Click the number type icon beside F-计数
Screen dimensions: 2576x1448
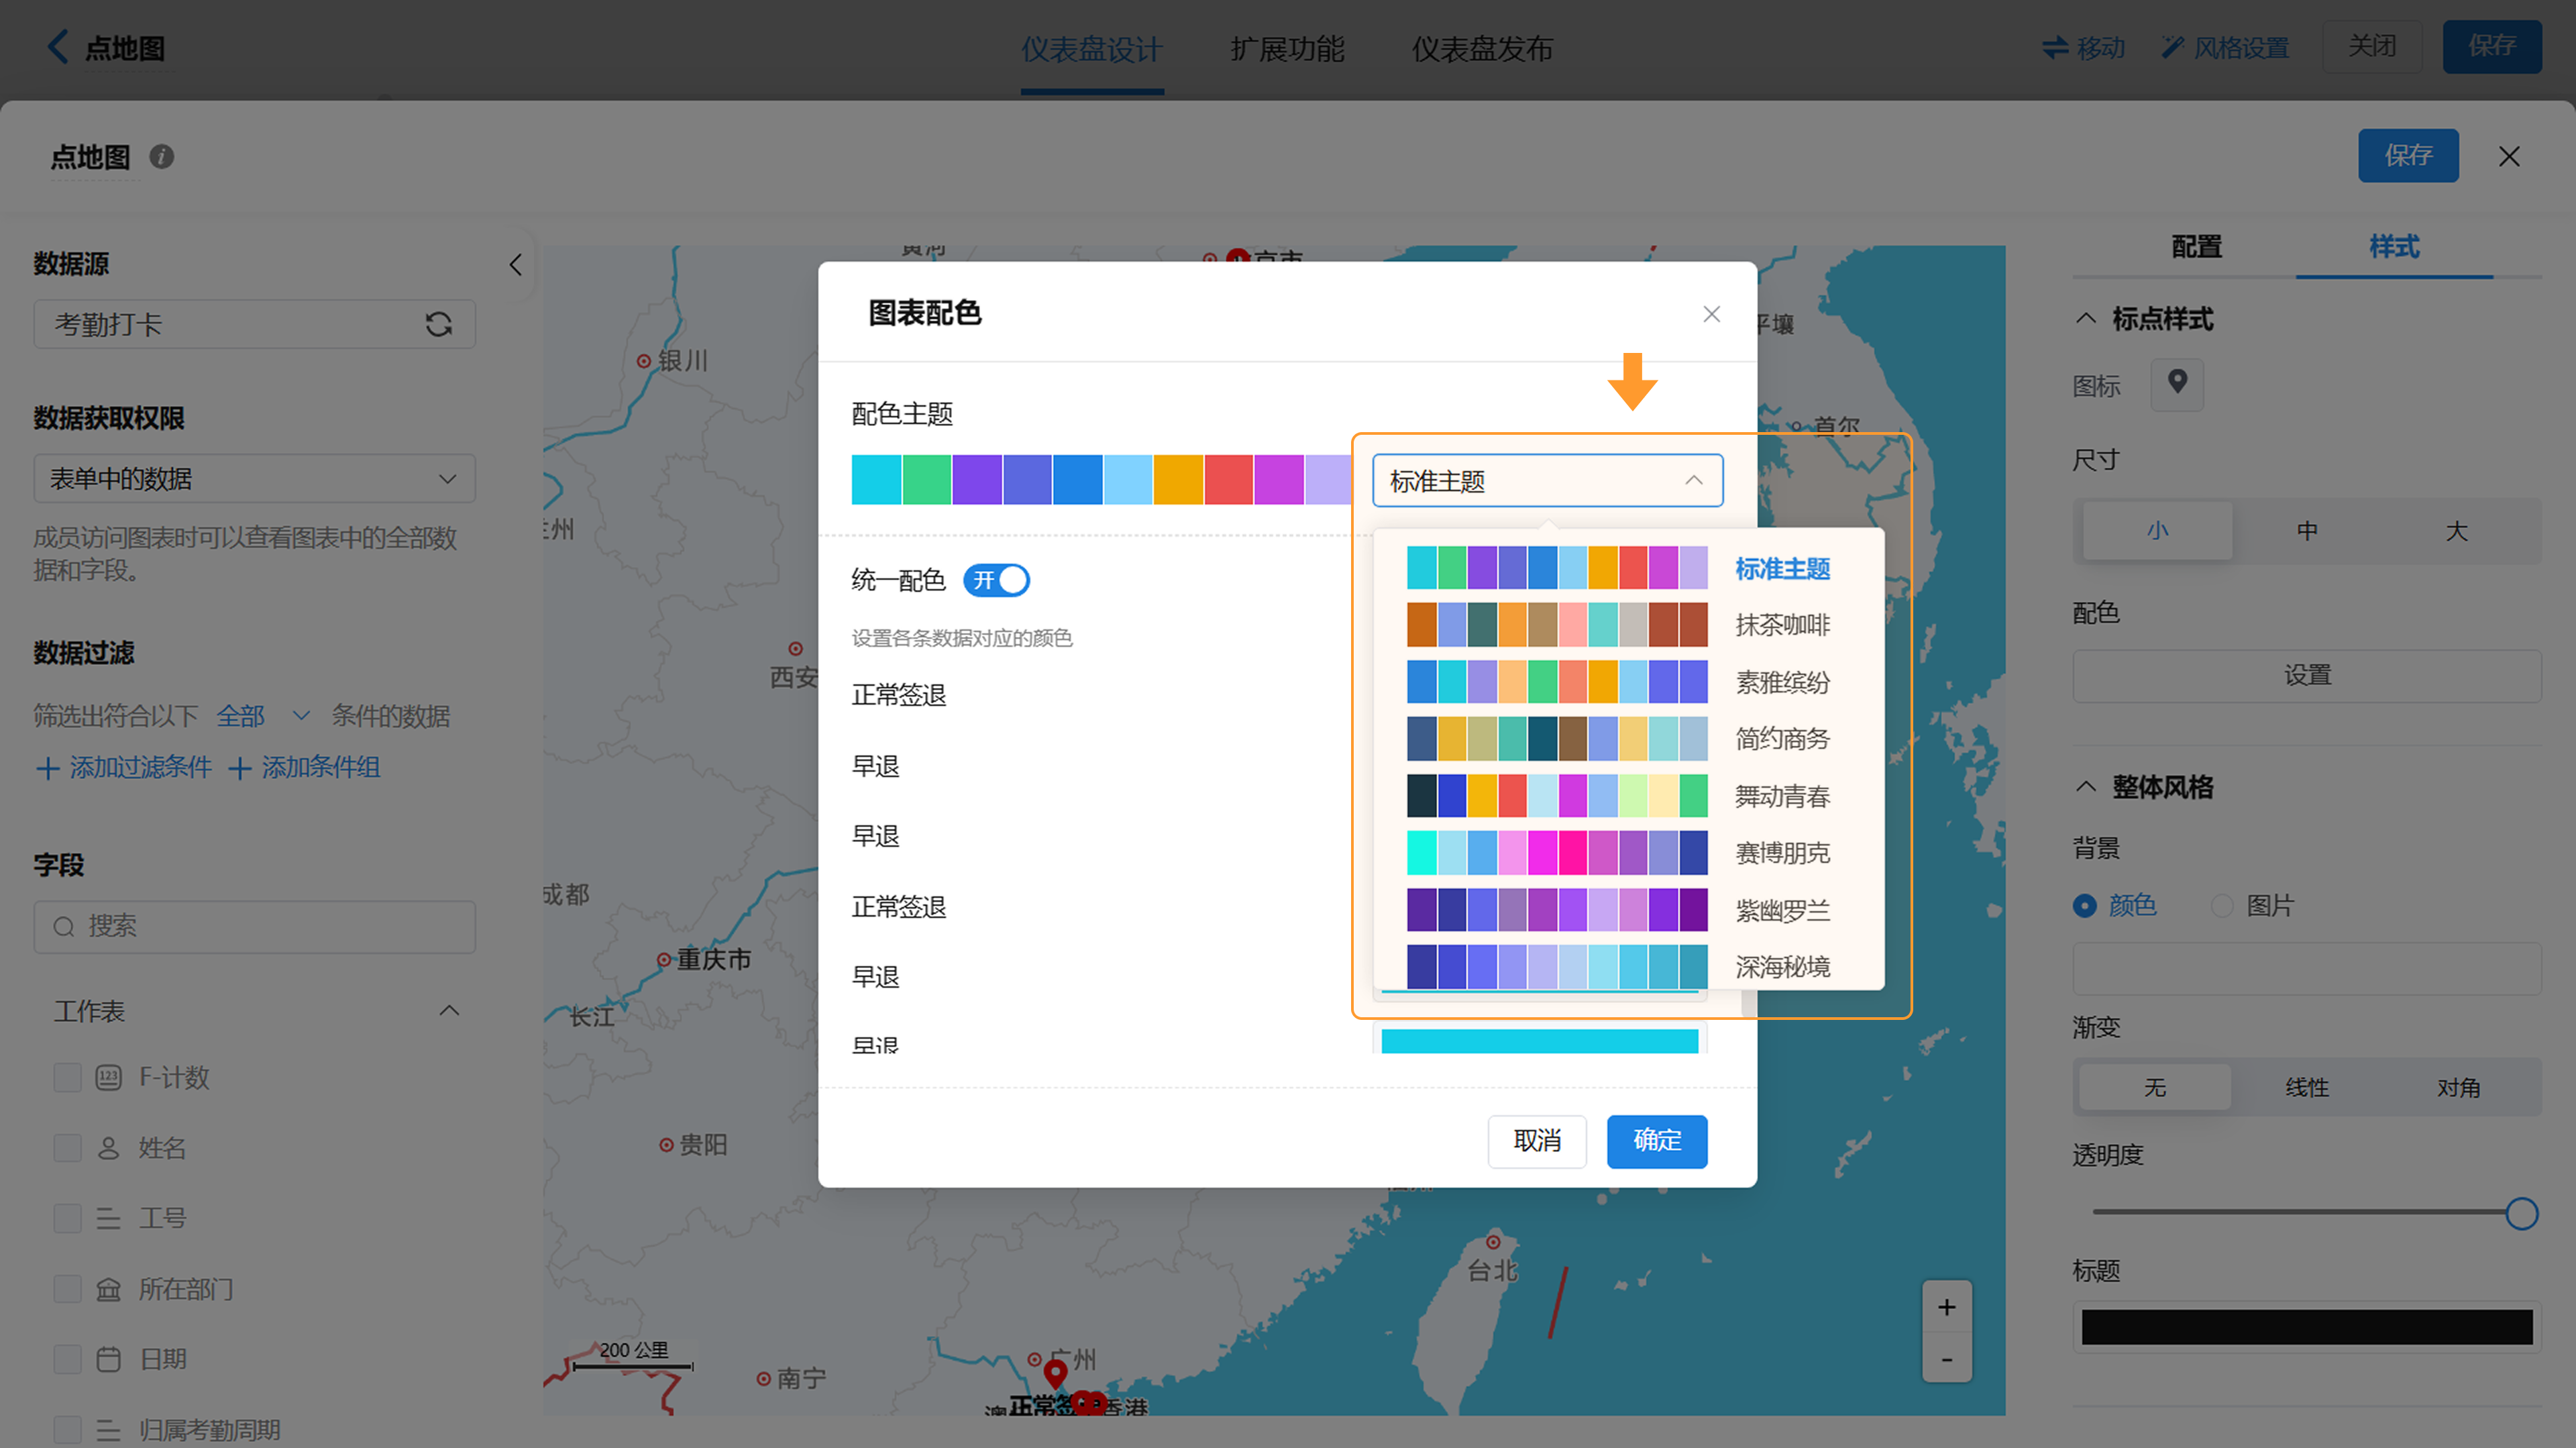tap(108, 1077)
